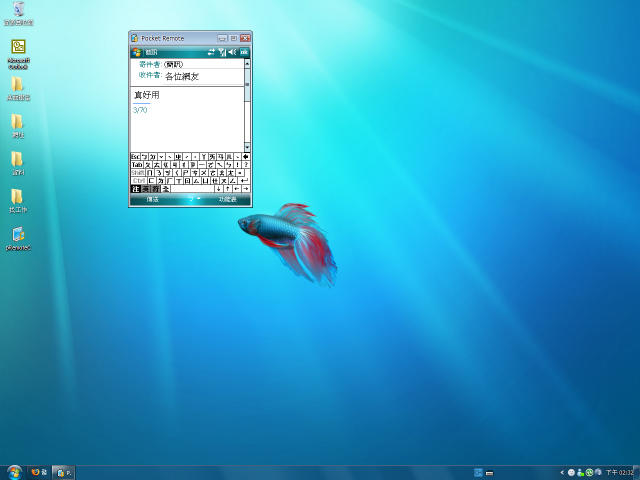Tap the down arrow key on the keyboard
This screenshot has height=480, width=640.
(x=218, y=189)
